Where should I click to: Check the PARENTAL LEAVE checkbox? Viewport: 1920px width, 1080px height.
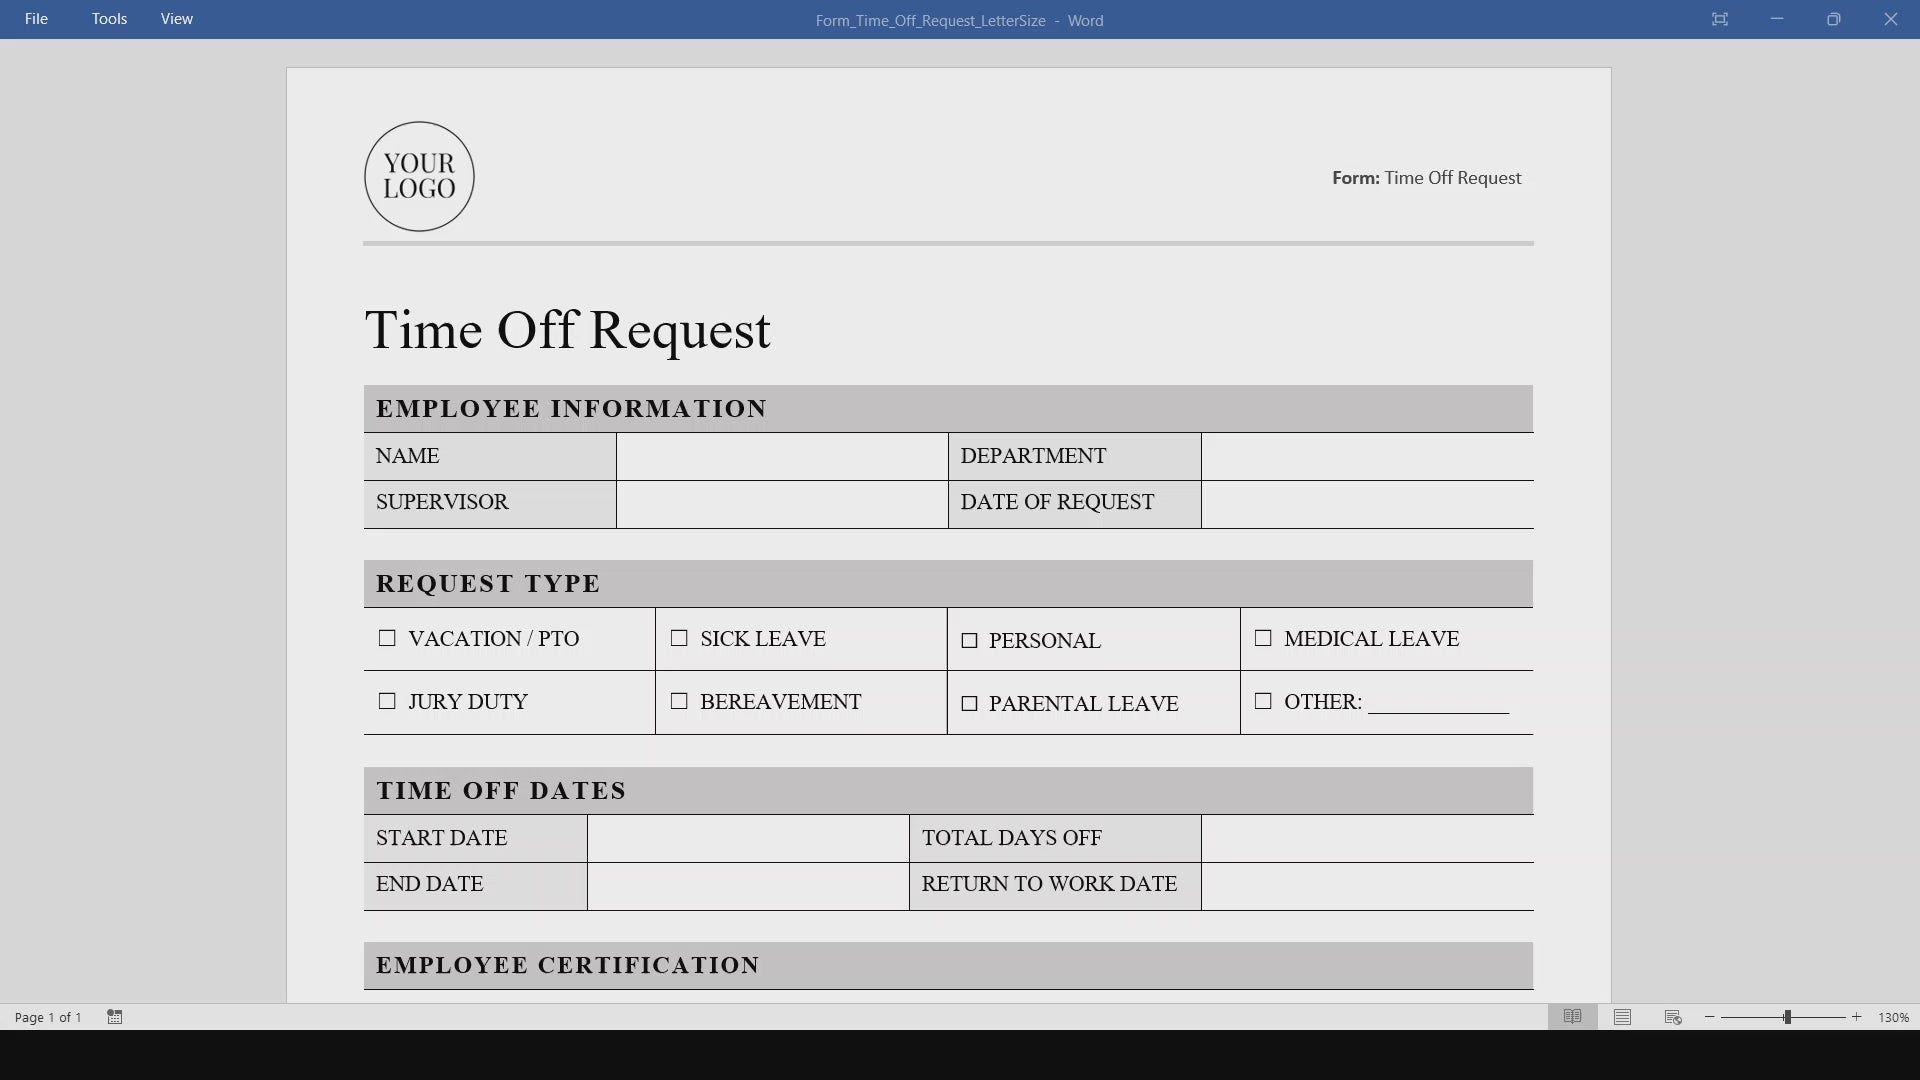click(x=969, y=704)
